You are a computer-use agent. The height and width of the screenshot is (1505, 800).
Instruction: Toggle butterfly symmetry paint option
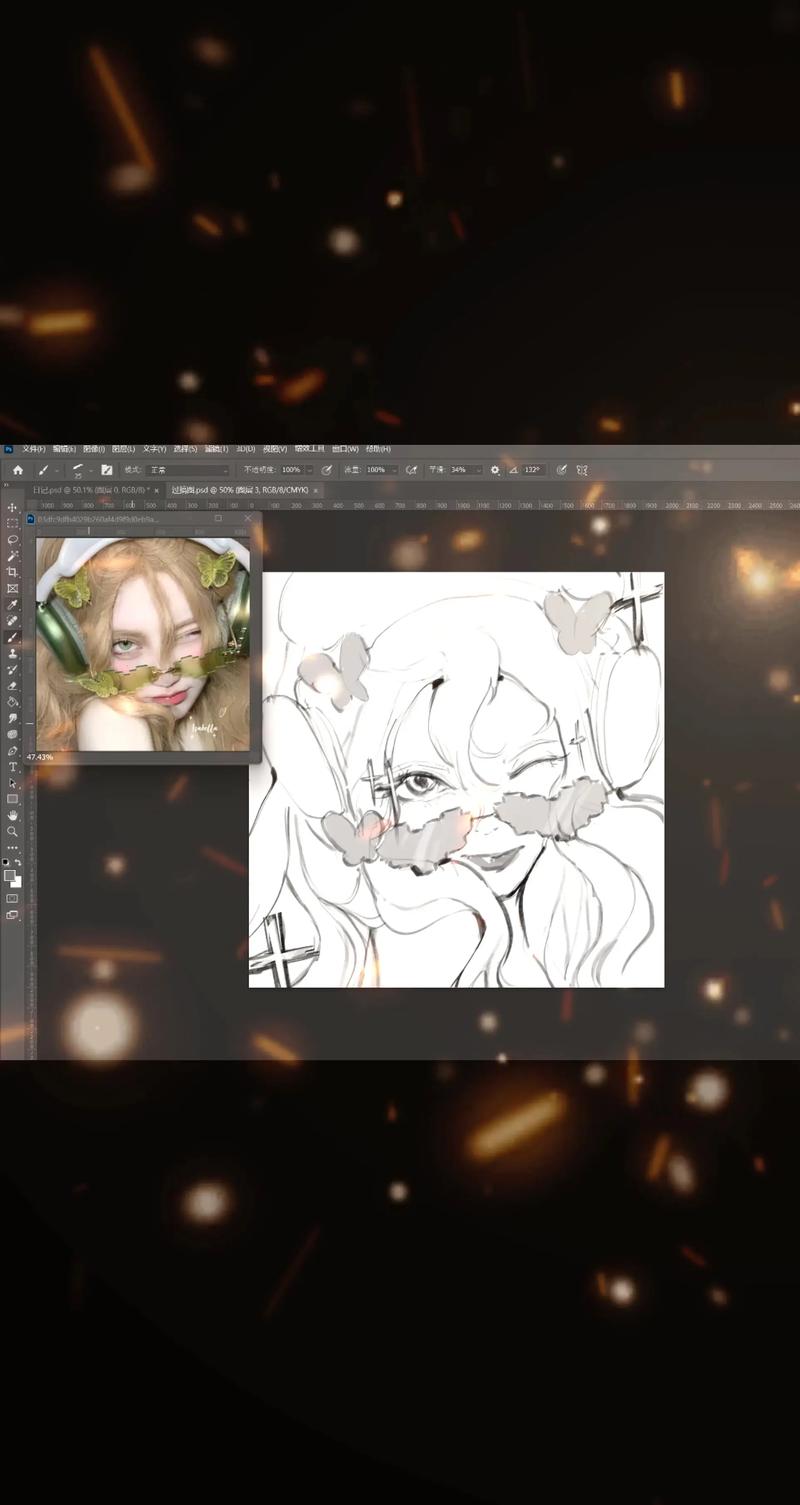tap(582, 470)
